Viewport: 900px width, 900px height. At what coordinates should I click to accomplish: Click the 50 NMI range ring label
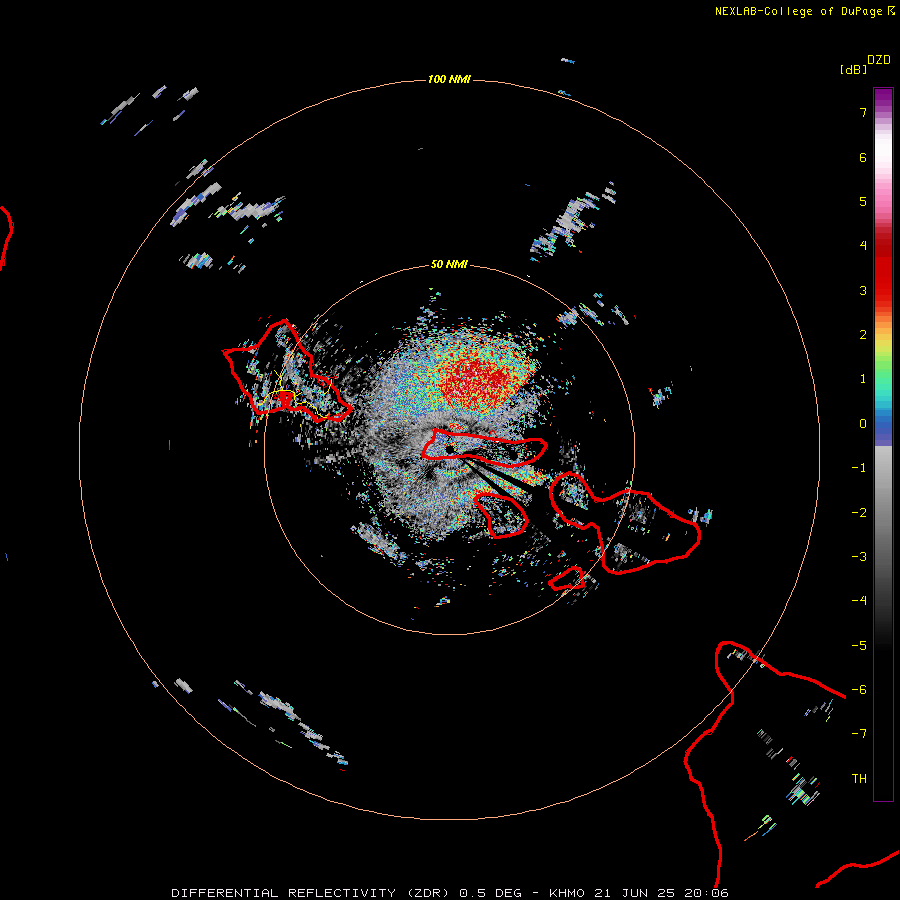[449, 265]
